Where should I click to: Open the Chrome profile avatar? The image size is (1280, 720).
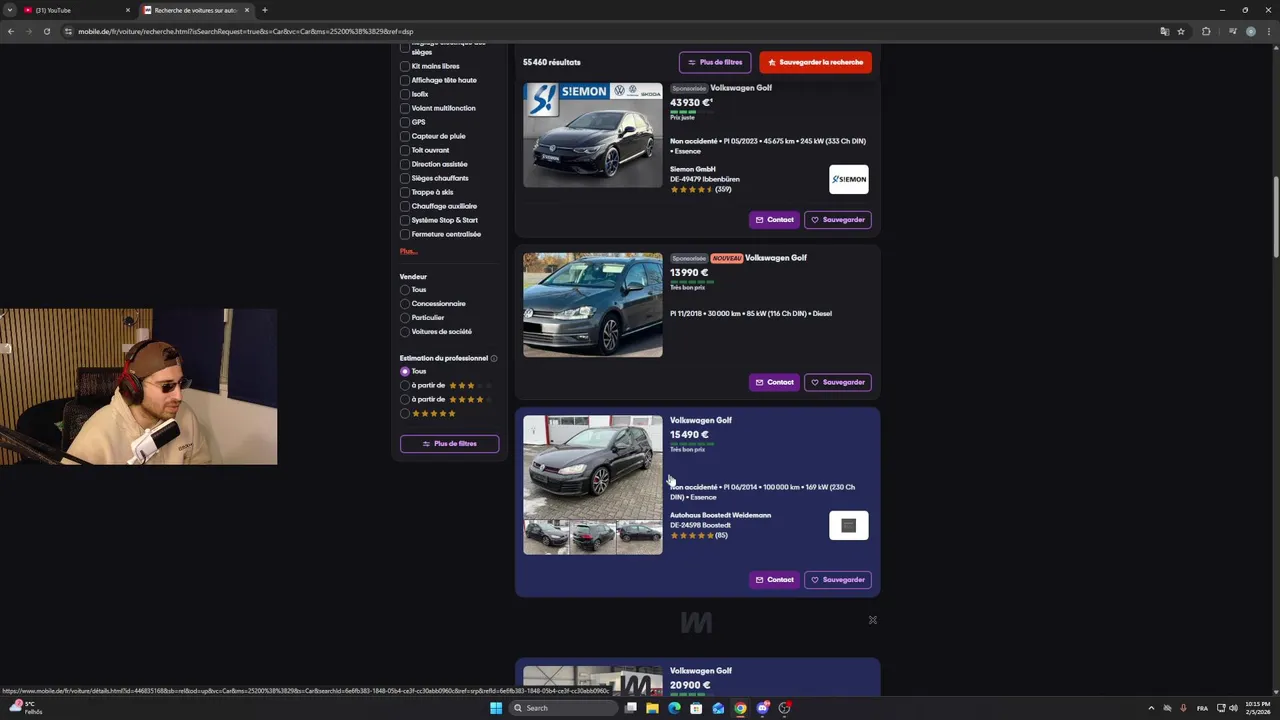(1250, 31)
